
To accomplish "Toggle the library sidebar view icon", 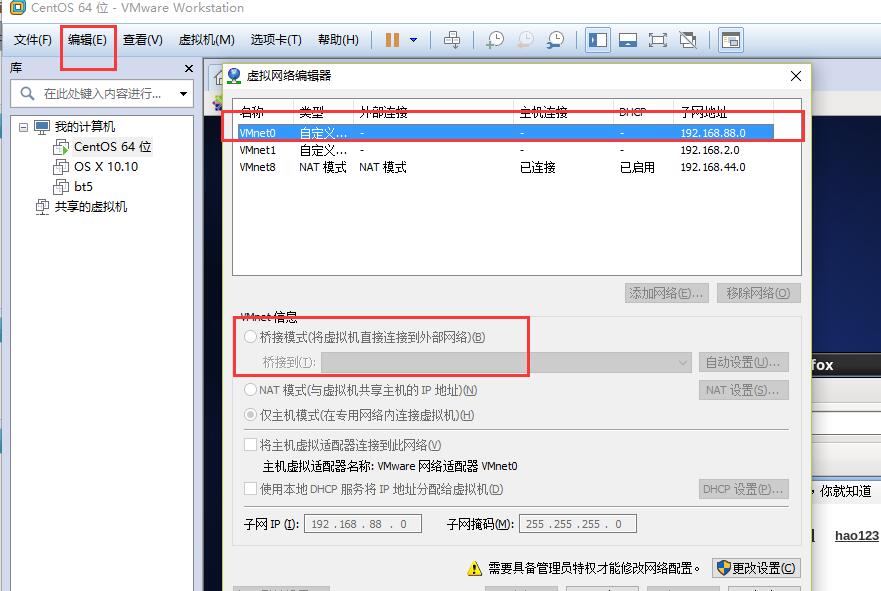I will [x=597, y=40].
